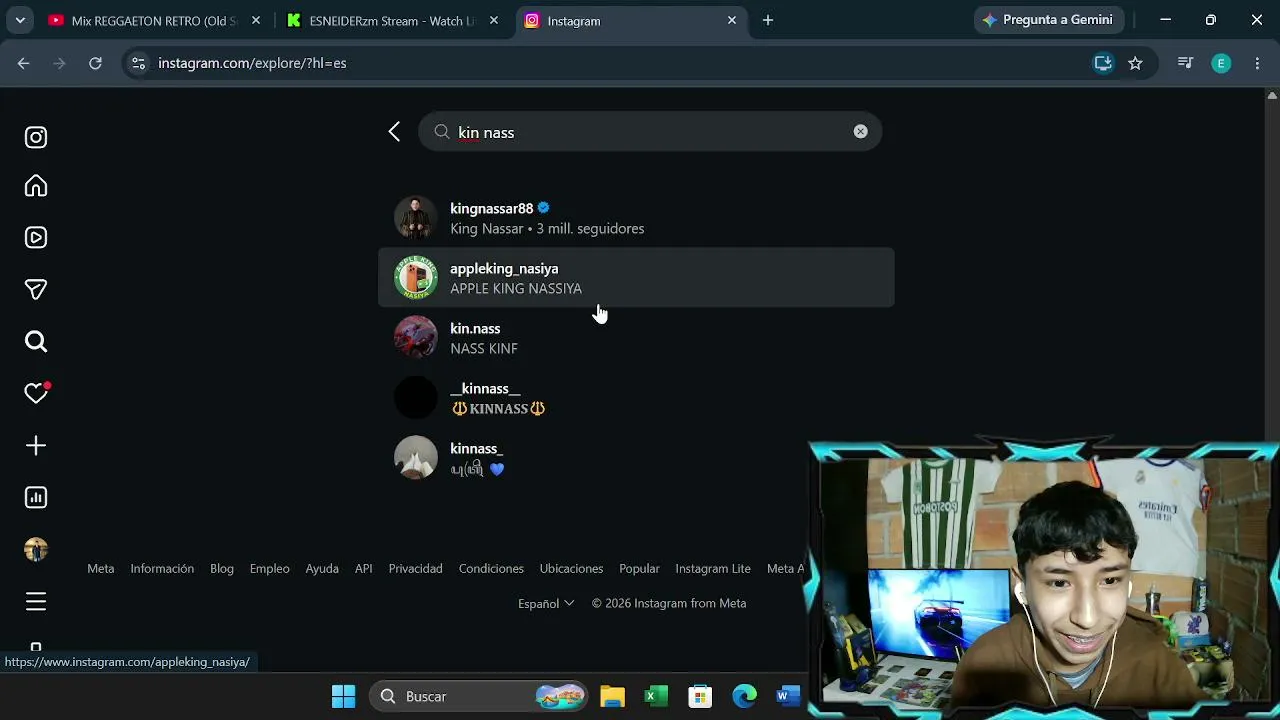Screen dimensions: 1280x720
Task: Open the hamburger More menu in sidebar
Action: (36, 602)
